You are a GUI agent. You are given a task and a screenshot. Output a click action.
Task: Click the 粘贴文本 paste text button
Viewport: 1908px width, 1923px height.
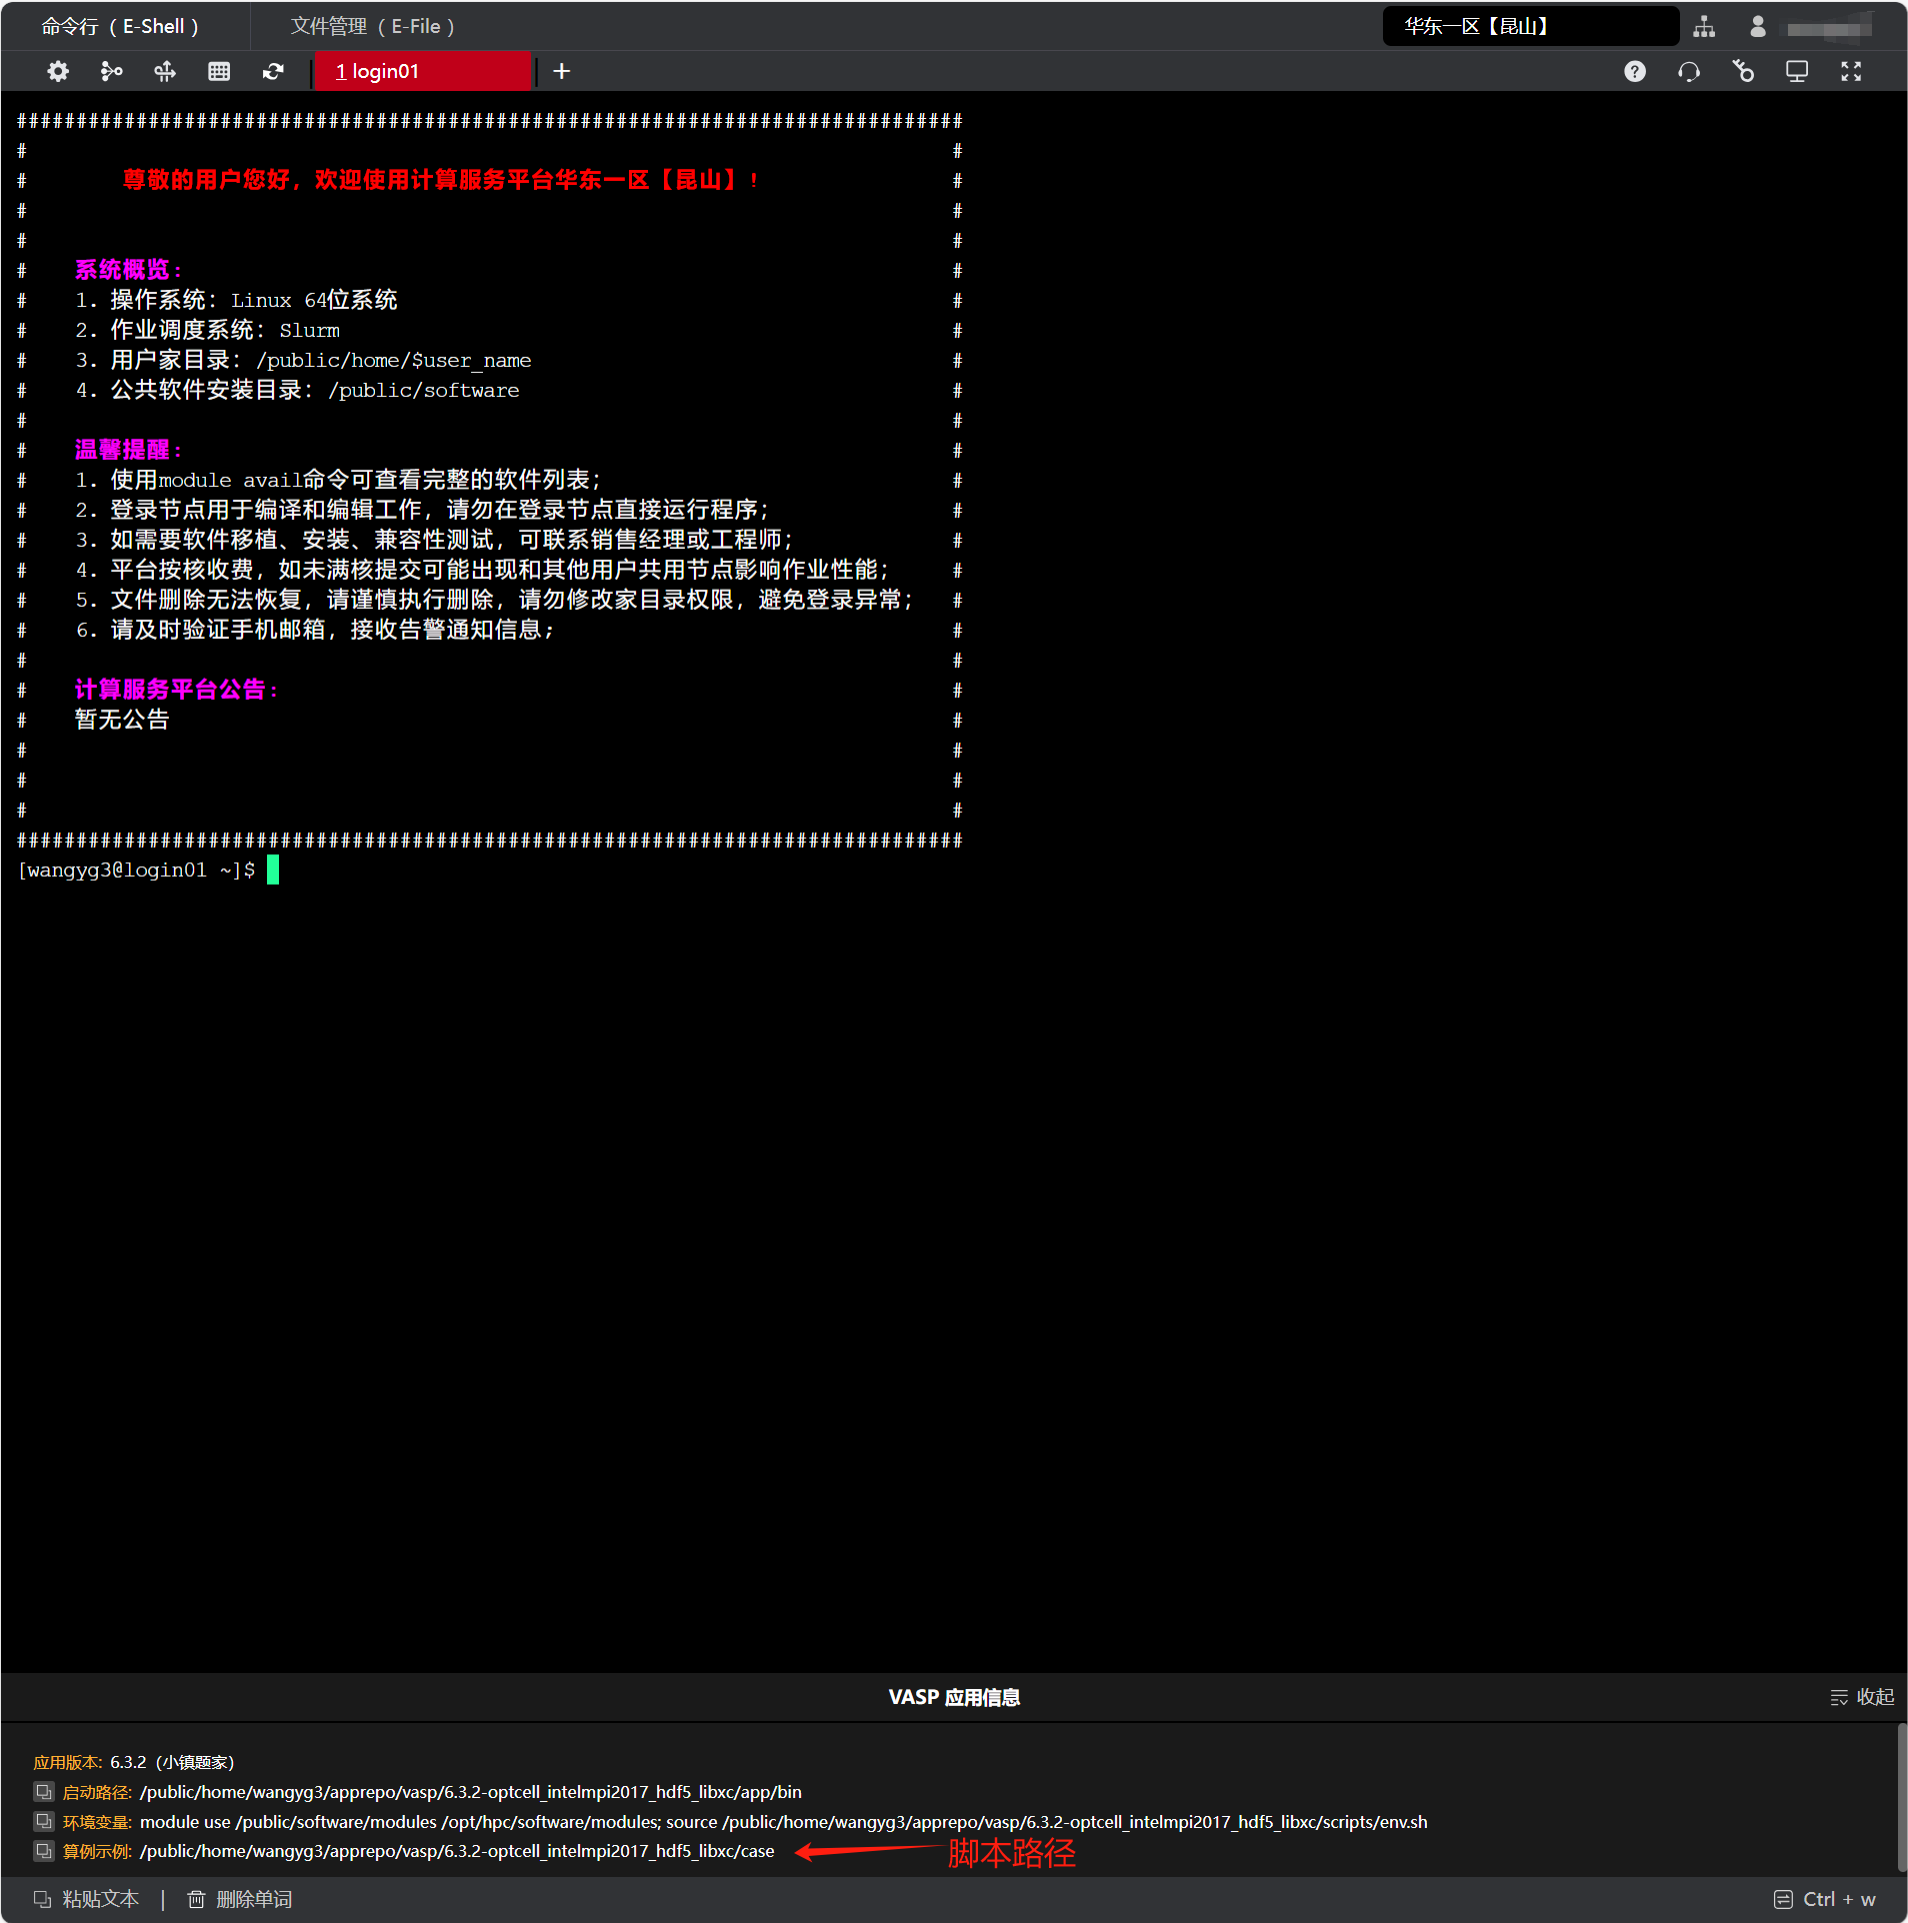pyautogui.click(x=87, y=1899)
